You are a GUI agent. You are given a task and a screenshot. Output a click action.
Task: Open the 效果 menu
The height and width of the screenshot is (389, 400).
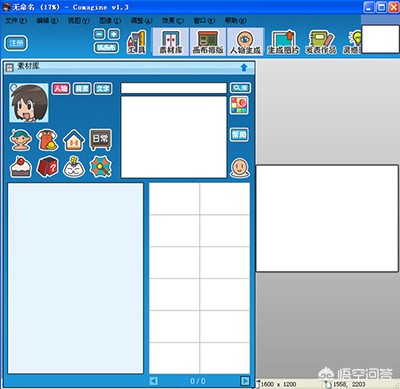coord(173,21)
